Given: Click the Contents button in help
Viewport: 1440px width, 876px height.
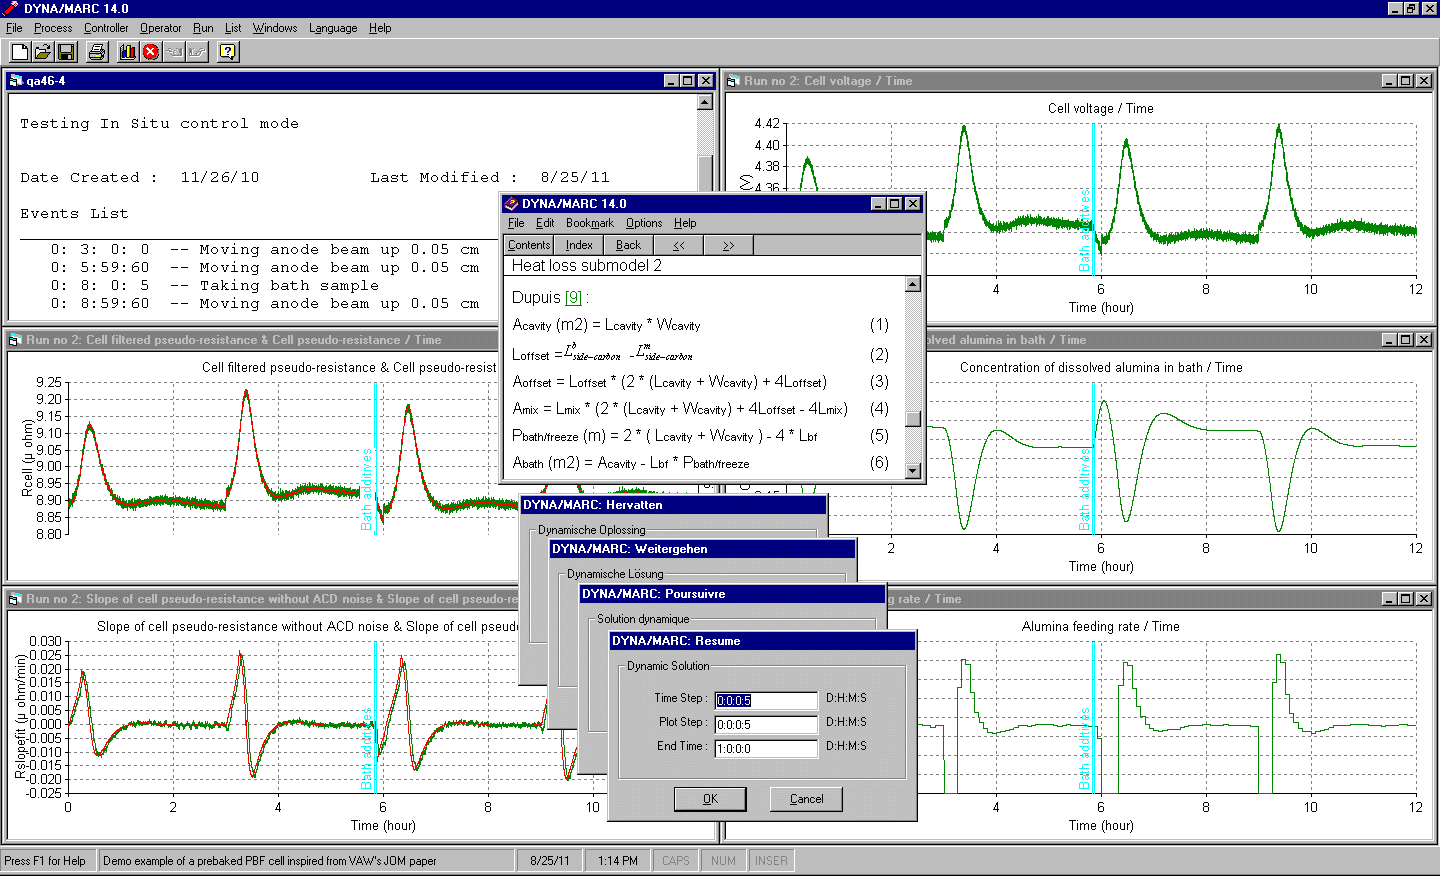Looking at the screenshot, I should tap(528, 245).
